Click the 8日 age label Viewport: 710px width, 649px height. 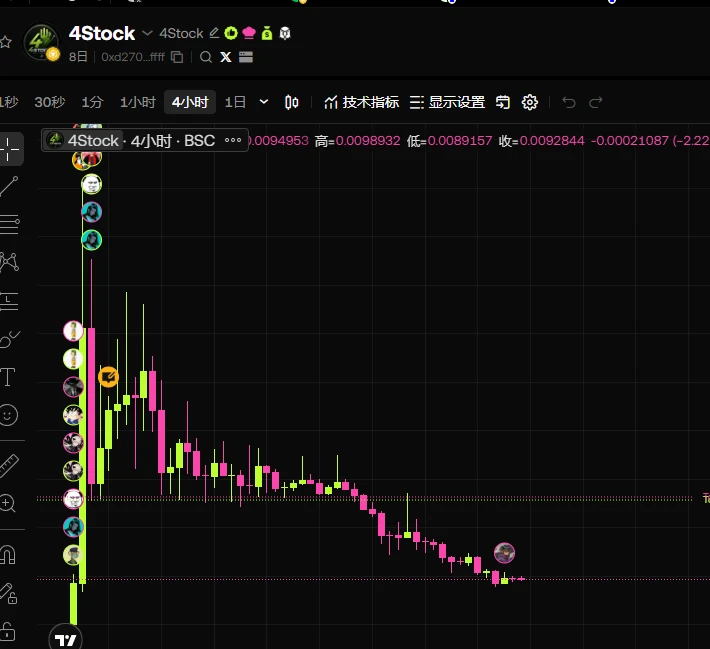coord(78,57)
